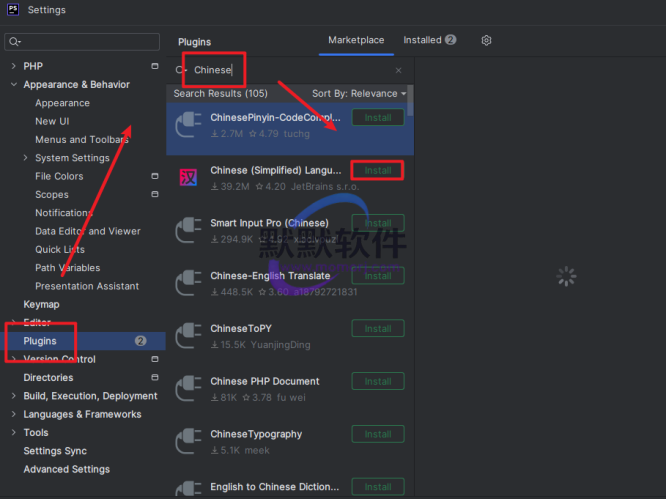The image size is (666, 499).
Task: Expand the Tools settings node
Action: coord(14,432)
